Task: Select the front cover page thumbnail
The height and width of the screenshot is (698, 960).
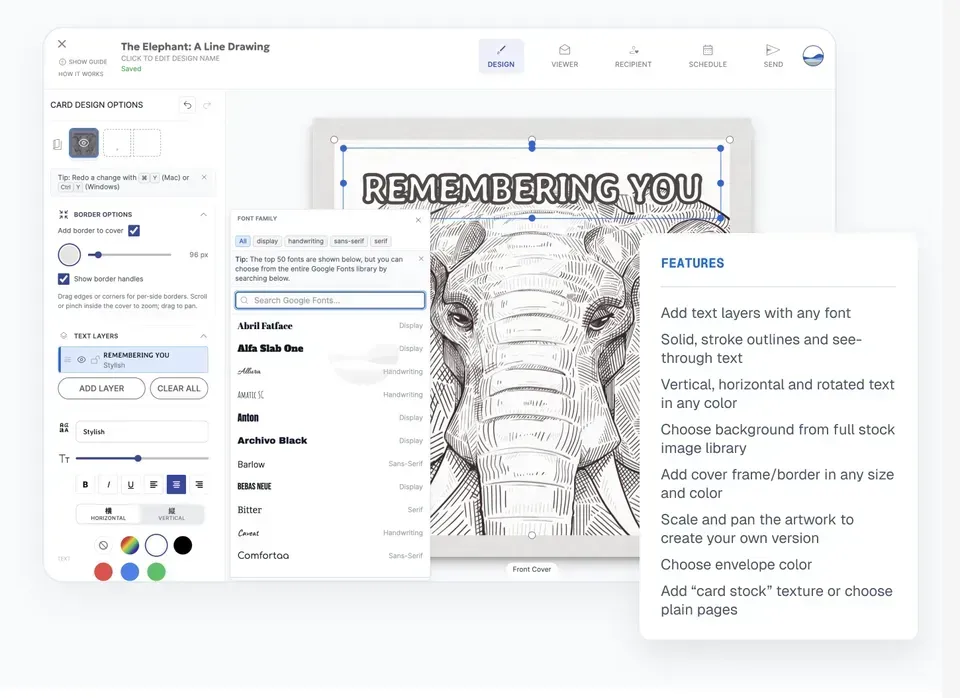Action: coord(84,143)
